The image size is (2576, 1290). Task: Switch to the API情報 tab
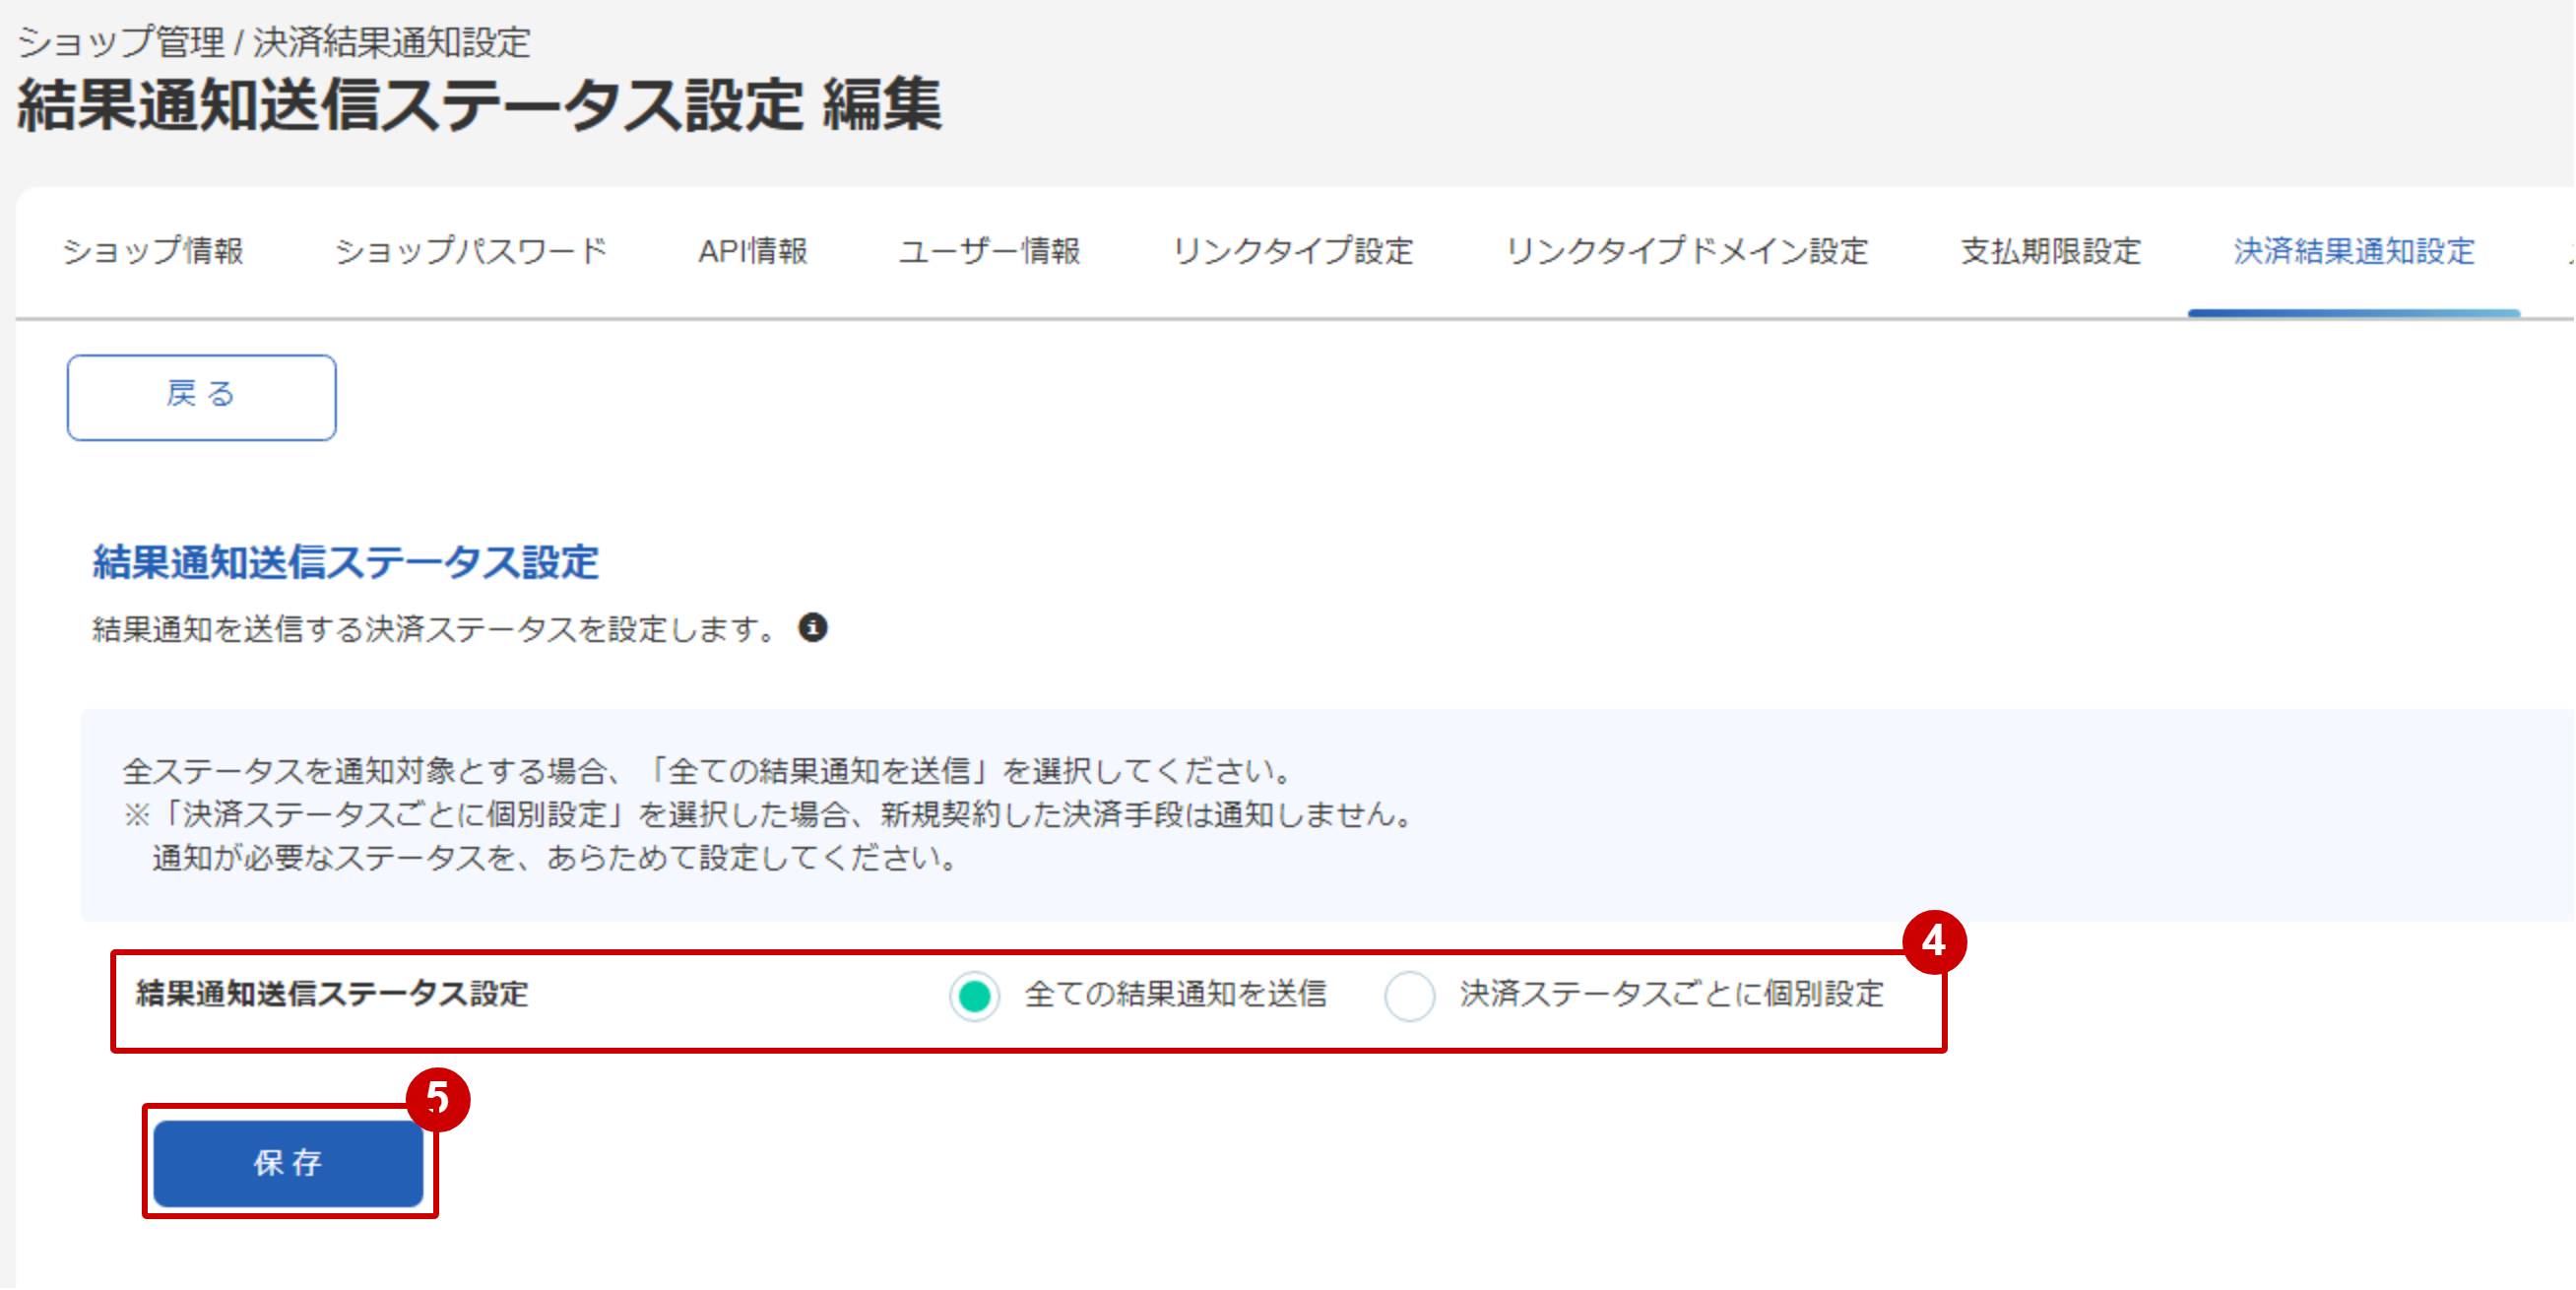[x=755, y=252]
